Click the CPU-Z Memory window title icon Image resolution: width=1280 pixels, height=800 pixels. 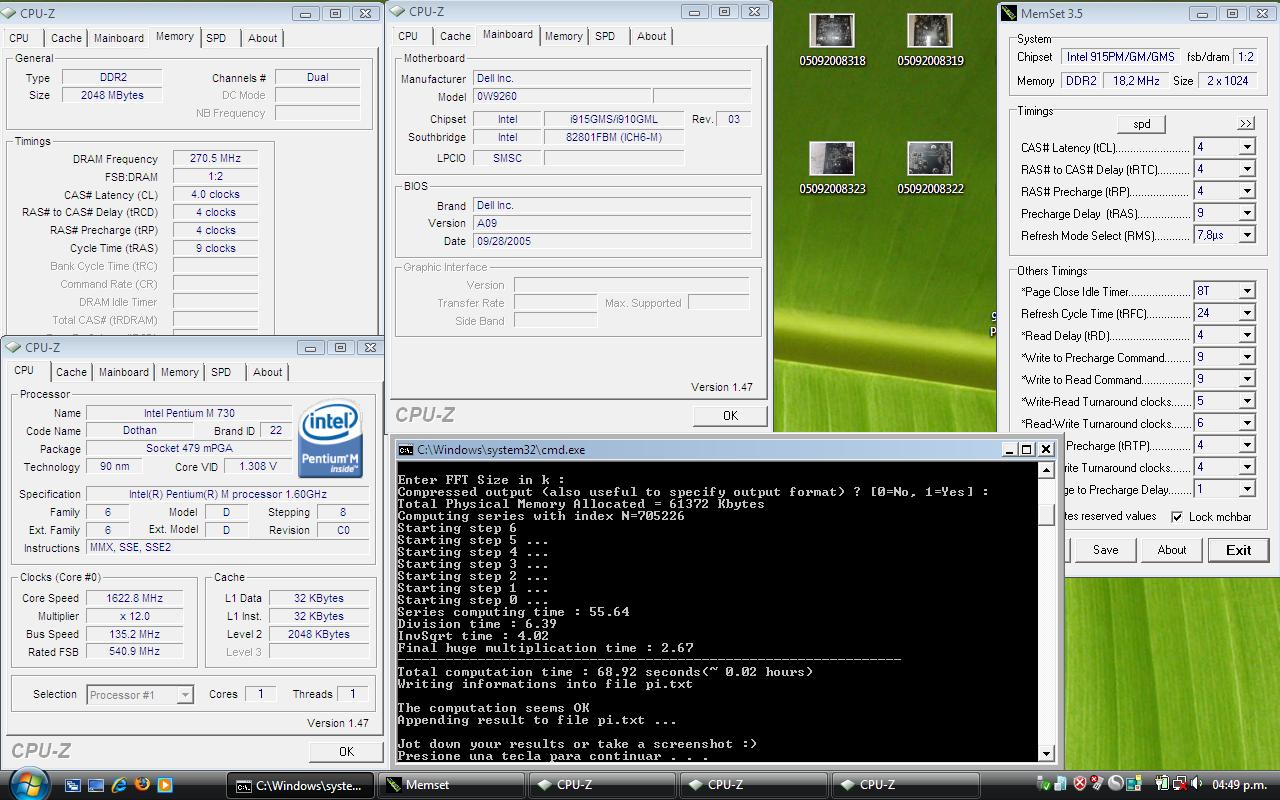[12, 13]
